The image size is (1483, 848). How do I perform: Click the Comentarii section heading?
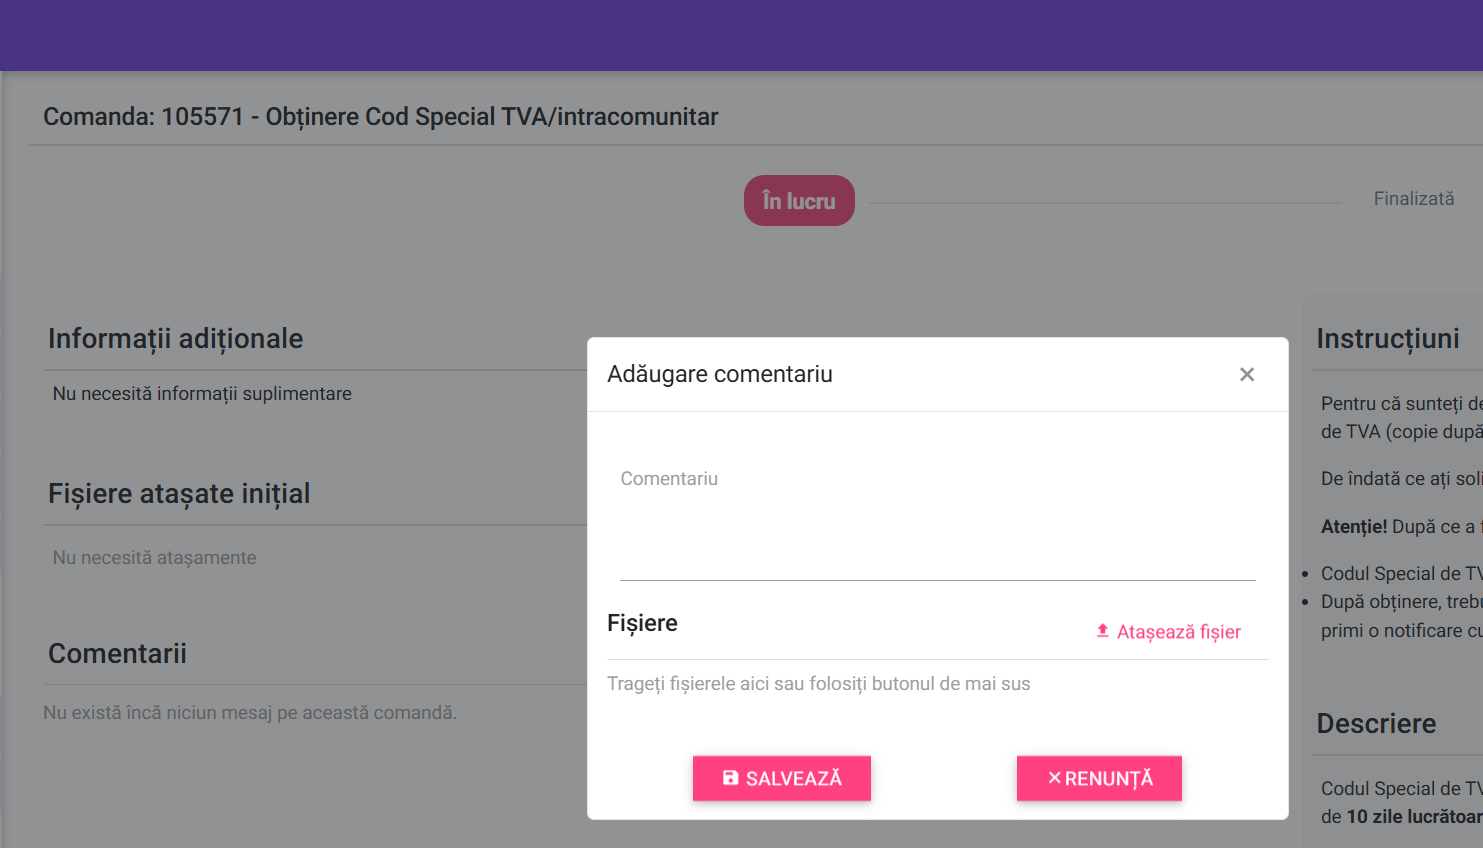point(117,654)
